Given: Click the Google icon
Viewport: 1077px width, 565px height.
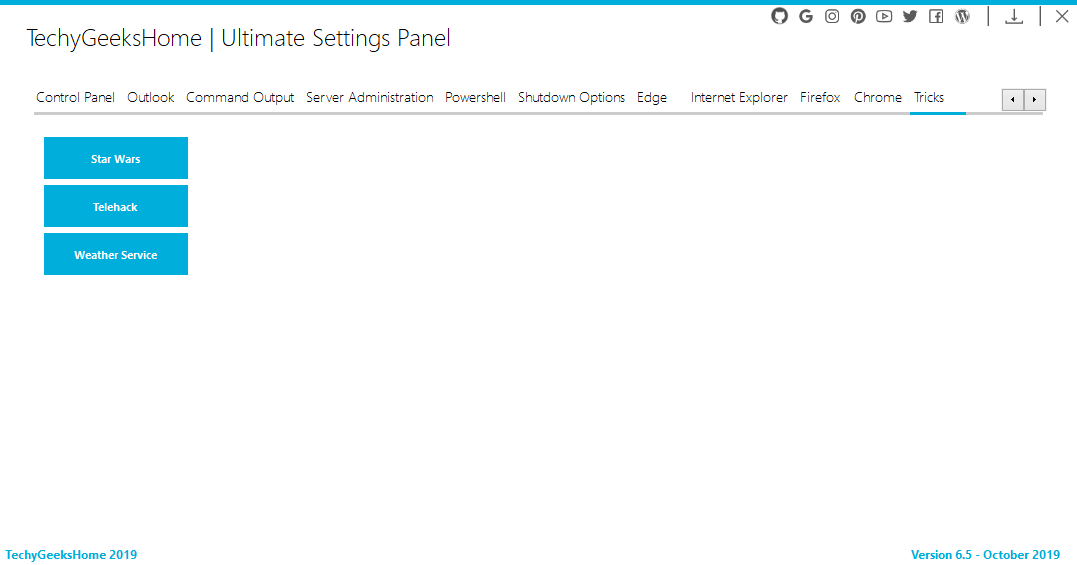Looking at the screenshot, I should click(806, 16).
